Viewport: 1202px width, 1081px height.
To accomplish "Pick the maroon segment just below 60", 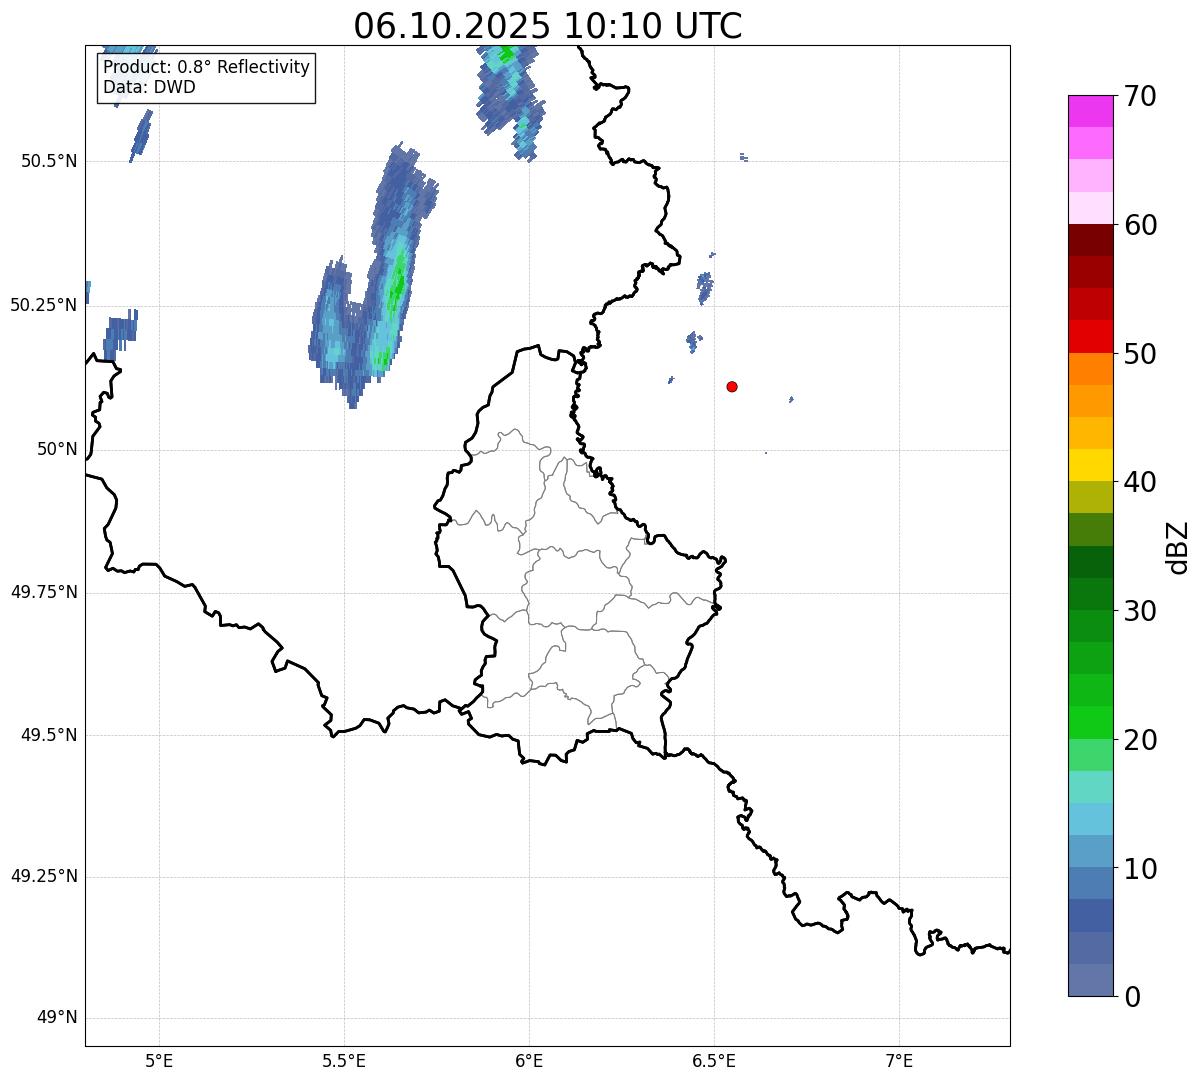I will tap(1090, 240).
